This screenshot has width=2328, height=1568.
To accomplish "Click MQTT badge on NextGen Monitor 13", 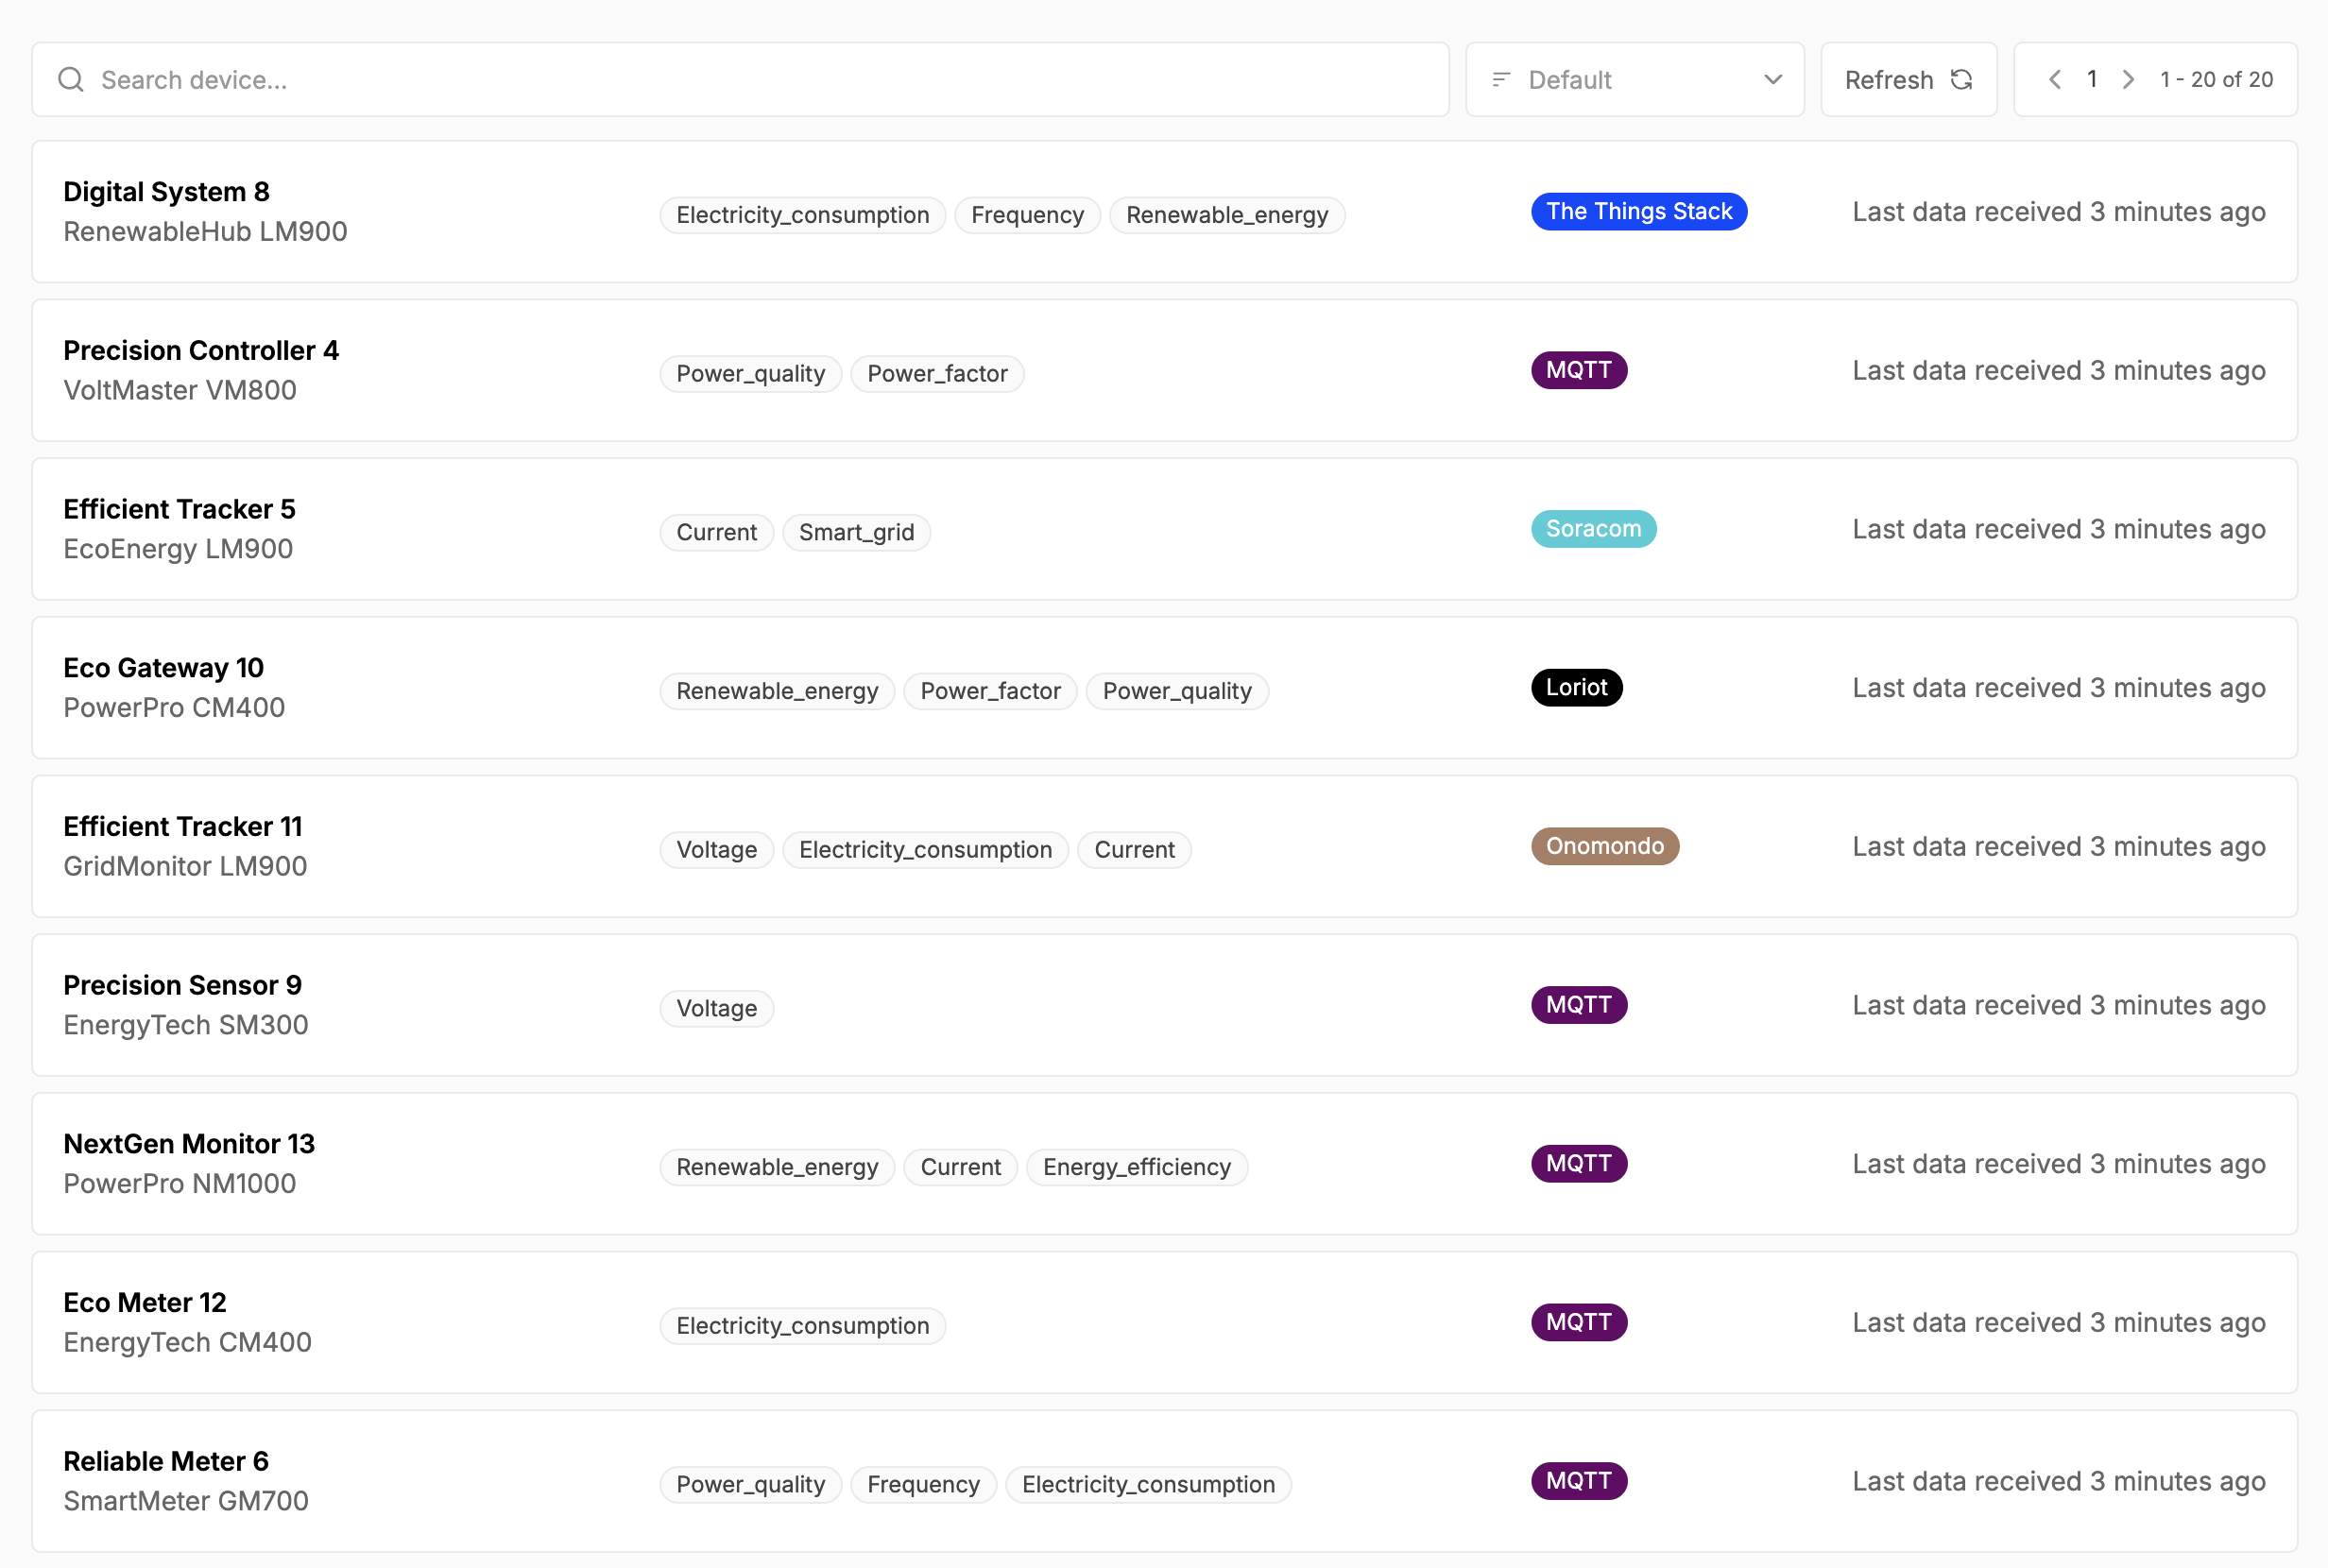I will tap(1579, 1163).
